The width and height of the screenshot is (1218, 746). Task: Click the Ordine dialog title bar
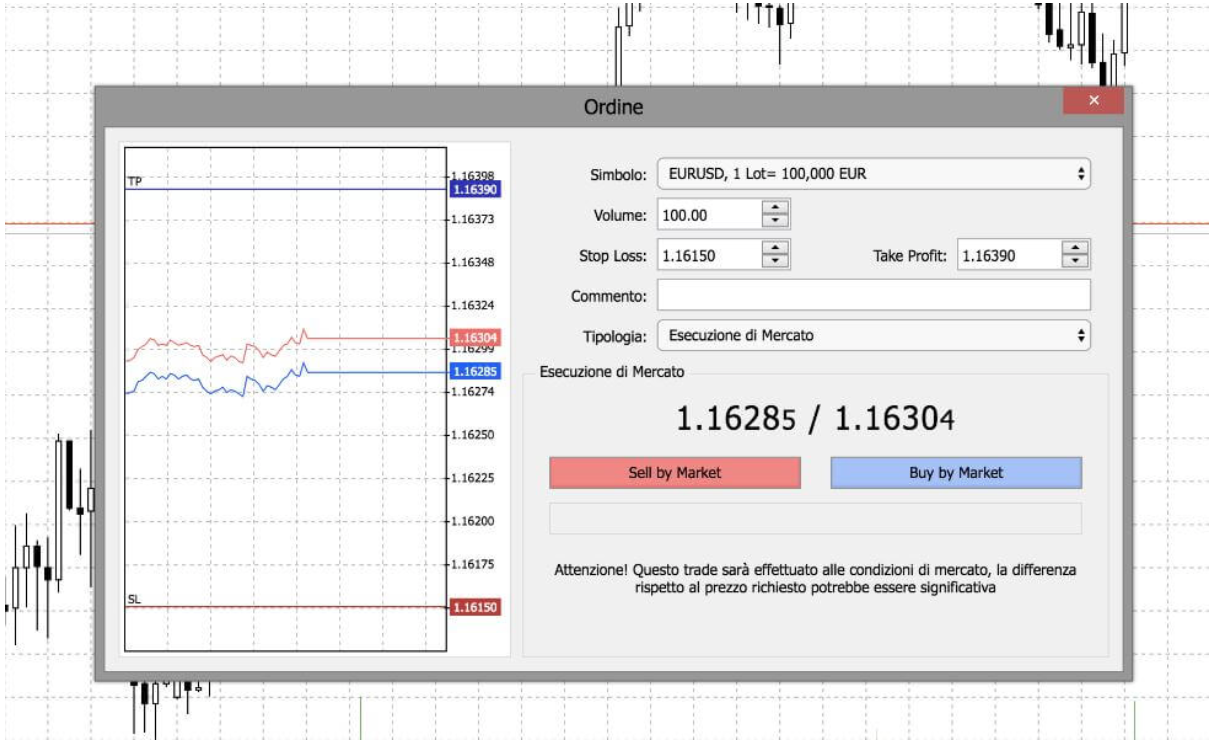click(x=612, y=107)
